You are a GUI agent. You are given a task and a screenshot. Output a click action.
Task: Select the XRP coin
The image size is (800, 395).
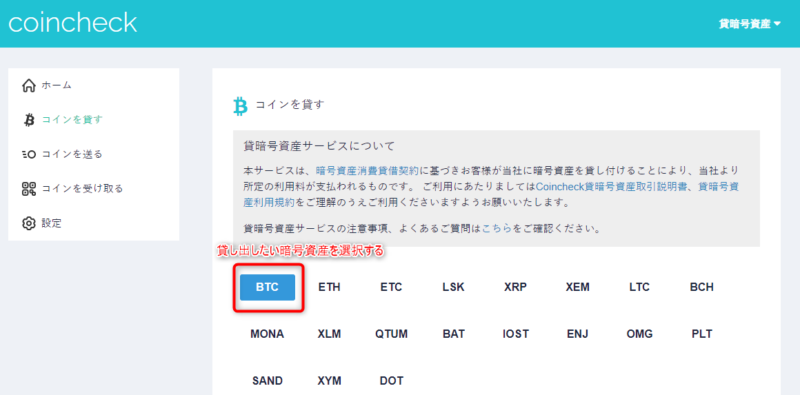pos(515,287)
